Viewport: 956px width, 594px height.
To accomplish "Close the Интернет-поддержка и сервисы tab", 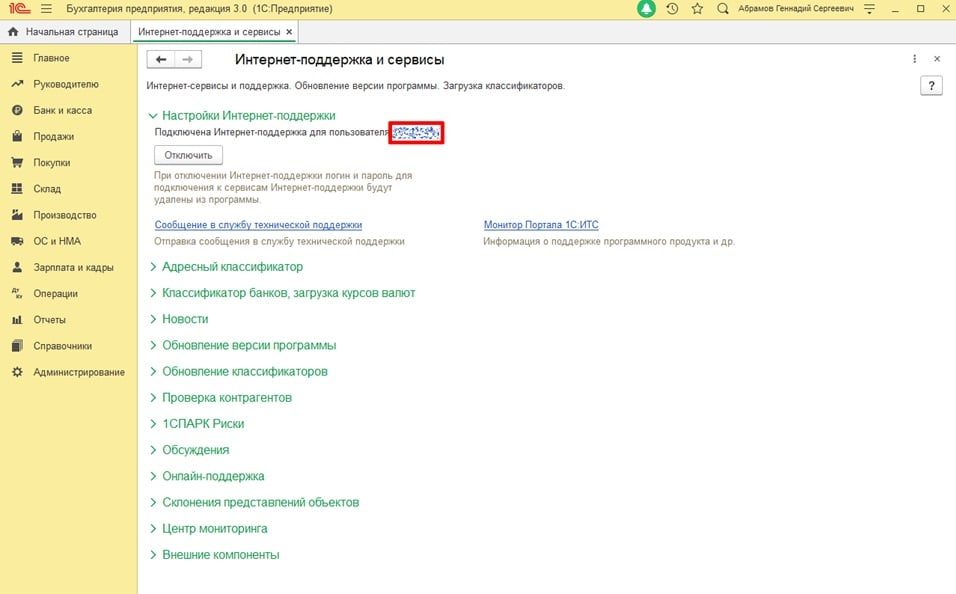I will coord(289,32).
